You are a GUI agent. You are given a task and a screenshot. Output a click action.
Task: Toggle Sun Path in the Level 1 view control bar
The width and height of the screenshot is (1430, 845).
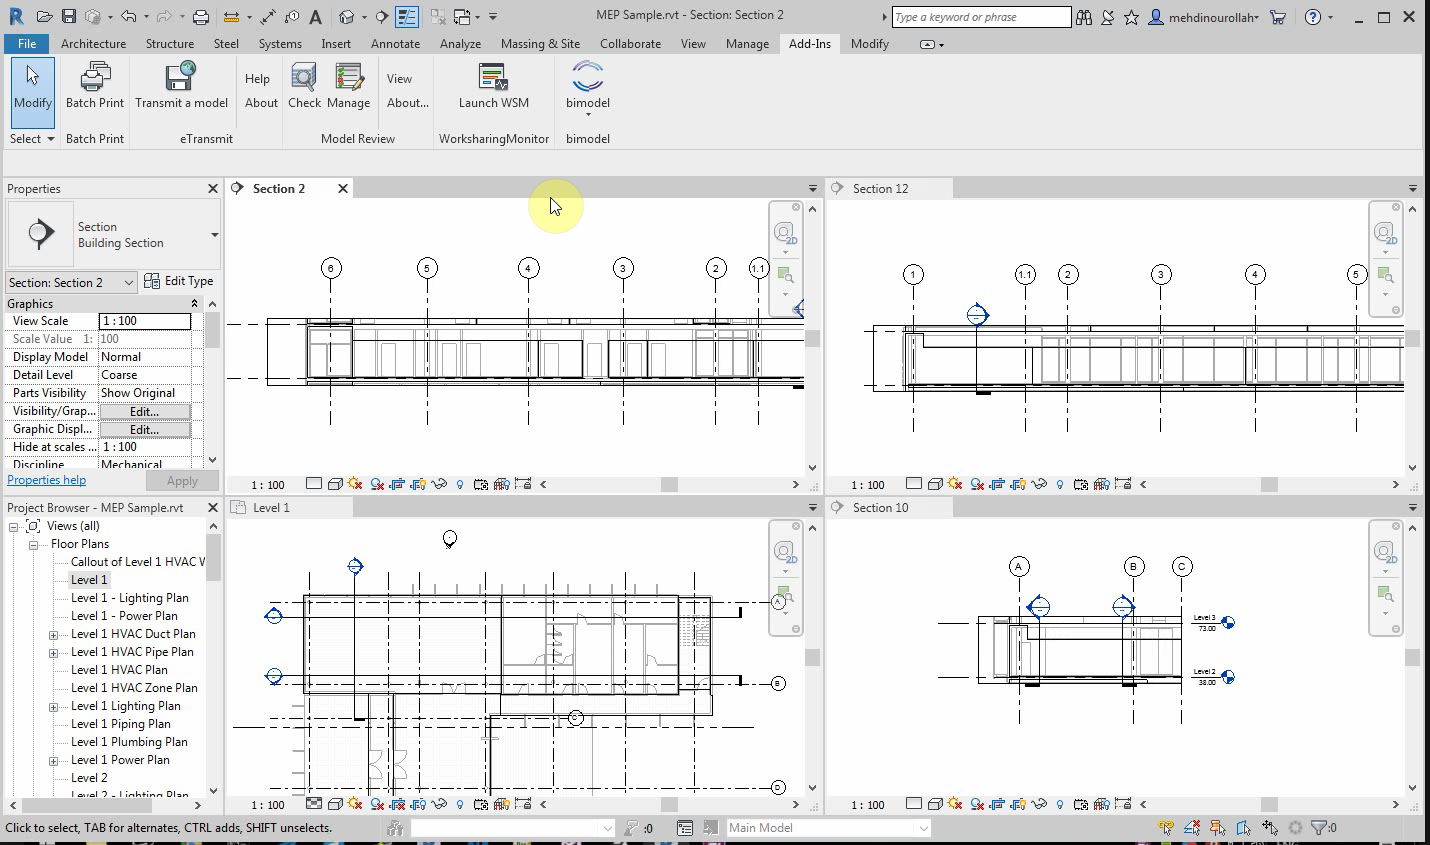(x=355, y=804)
